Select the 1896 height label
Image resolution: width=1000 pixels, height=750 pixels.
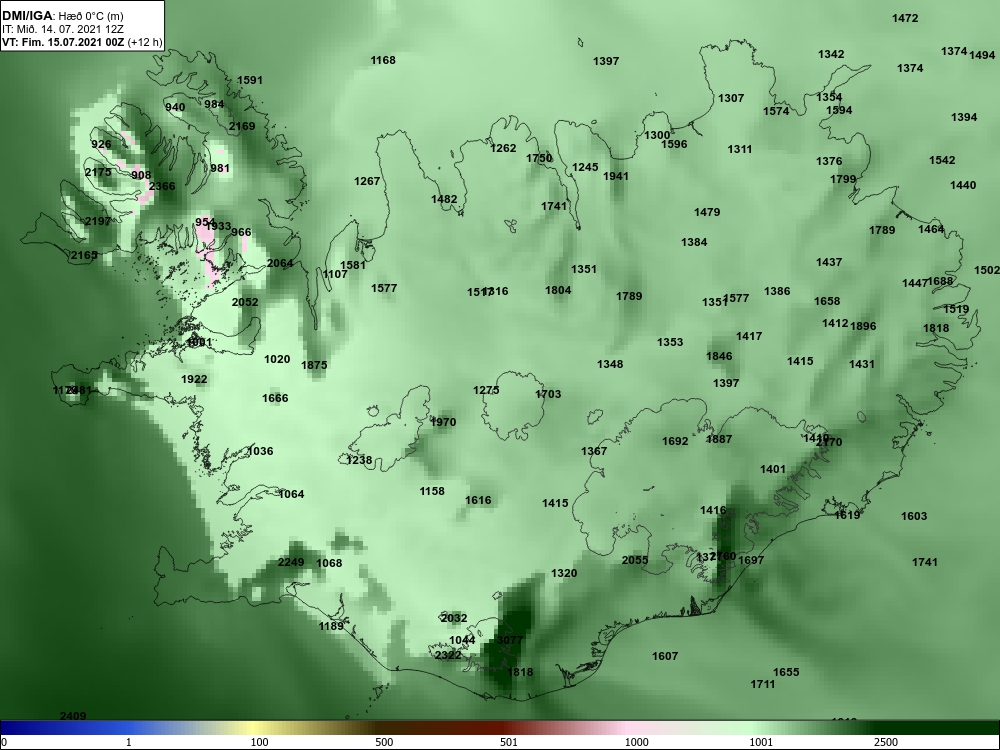863,326
